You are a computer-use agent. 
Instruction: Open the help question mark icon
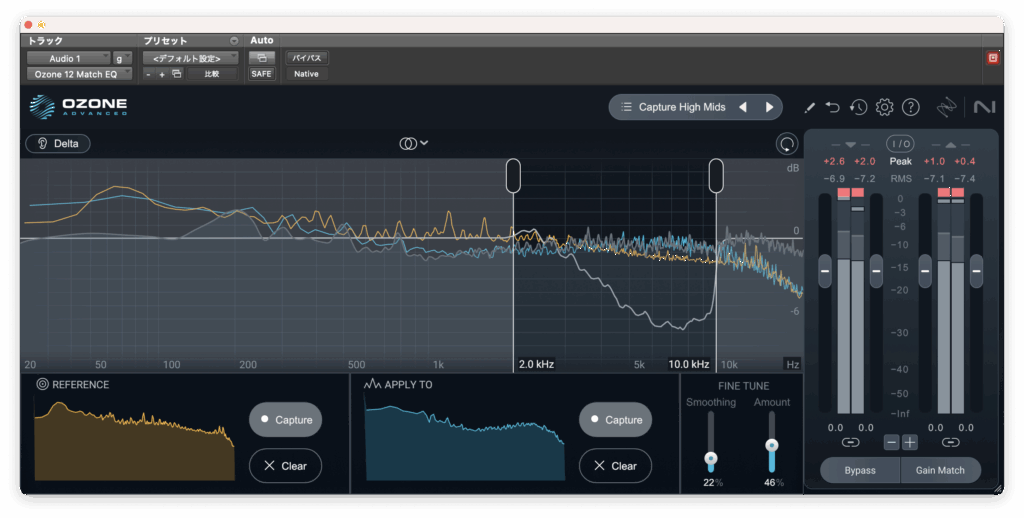point(910,107)
